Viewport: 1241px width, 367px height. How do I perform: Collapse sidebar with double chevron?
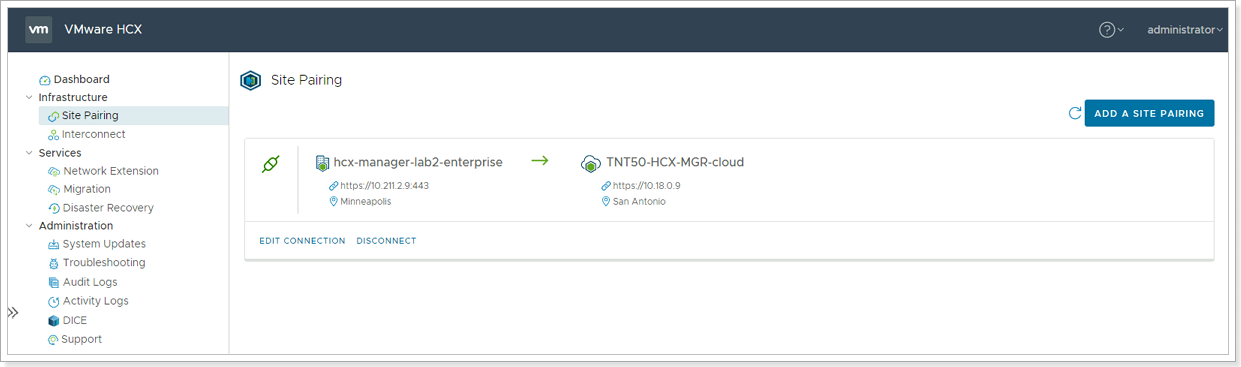point(13,312)
